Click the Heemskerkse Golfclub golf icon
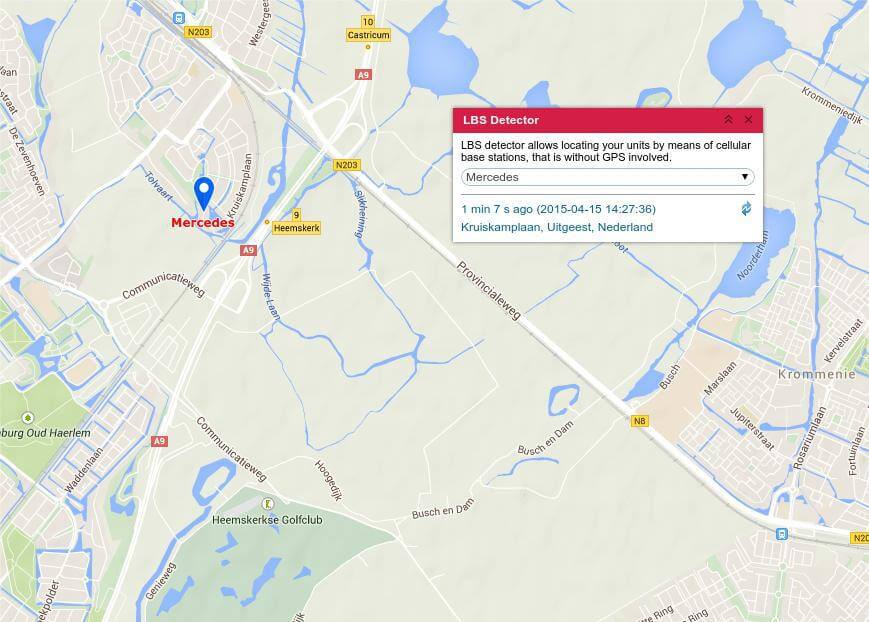Screen dimensions: 869x622 268,504
